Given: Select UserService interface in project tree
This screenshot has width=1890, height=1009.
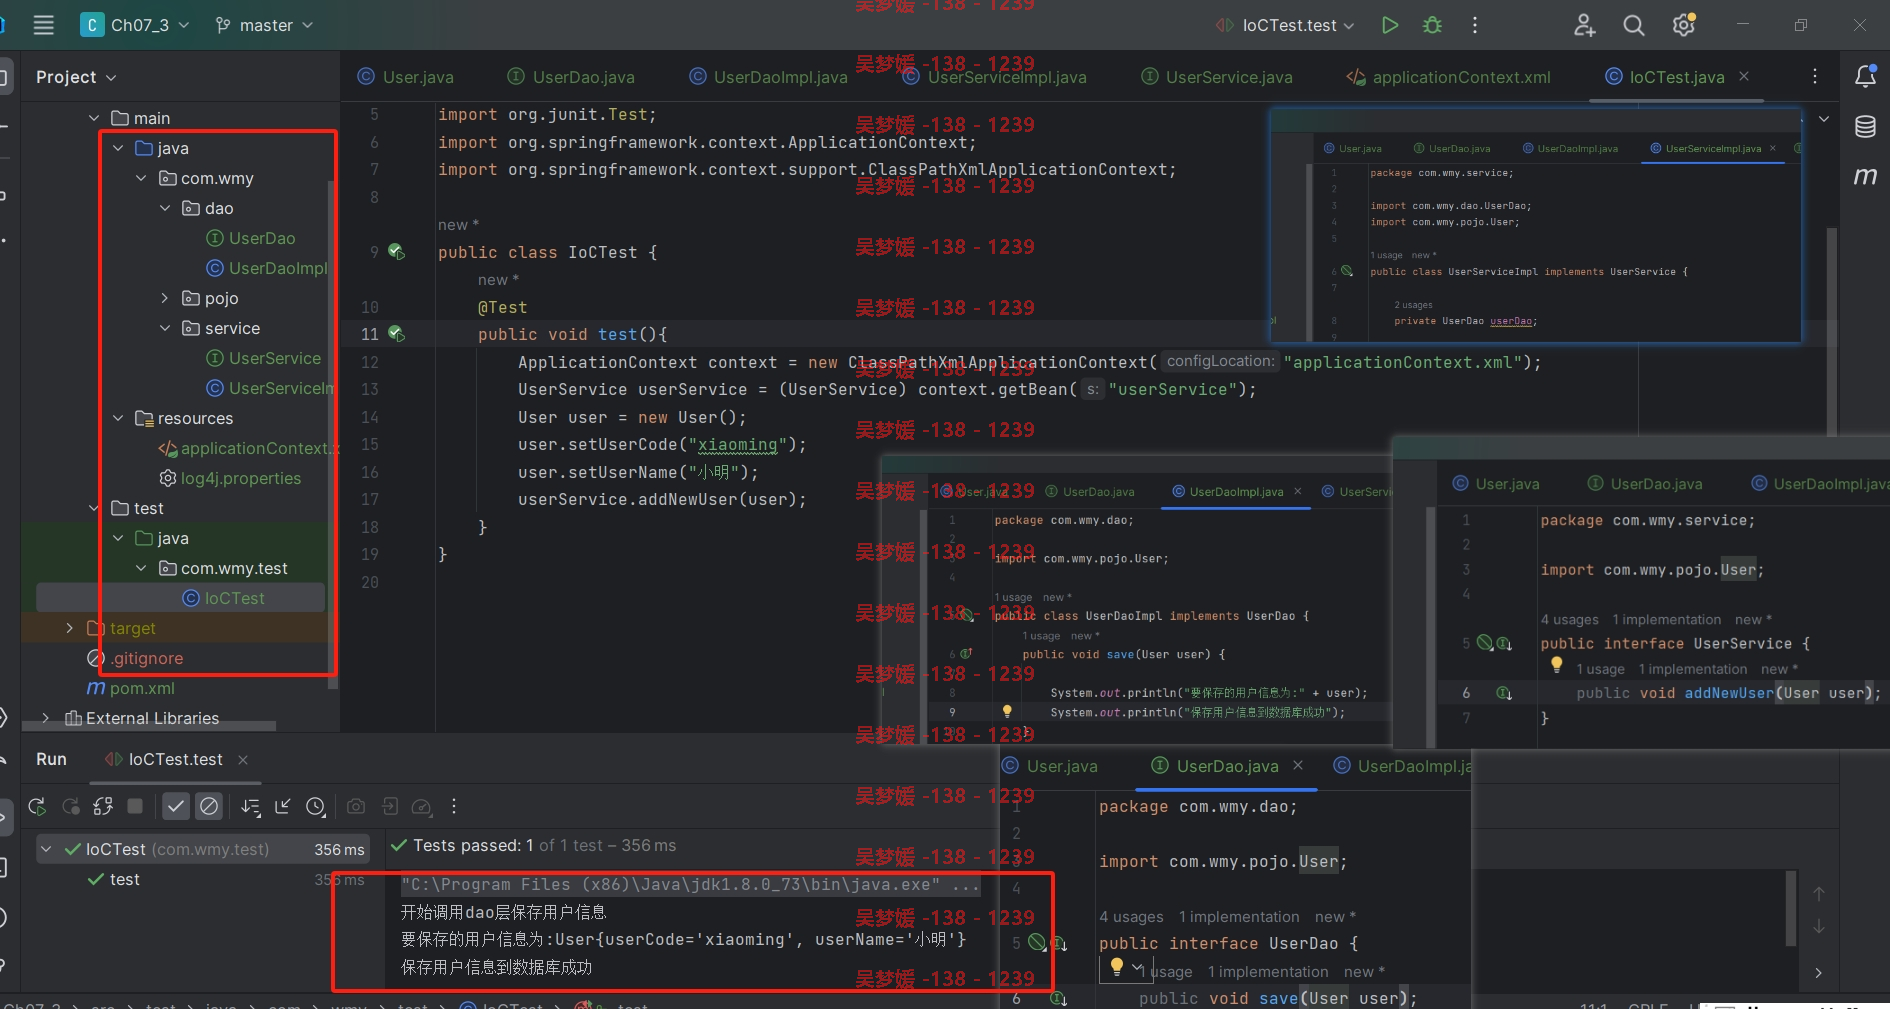Looking at the screenshot, I should (x=264, y=358).
